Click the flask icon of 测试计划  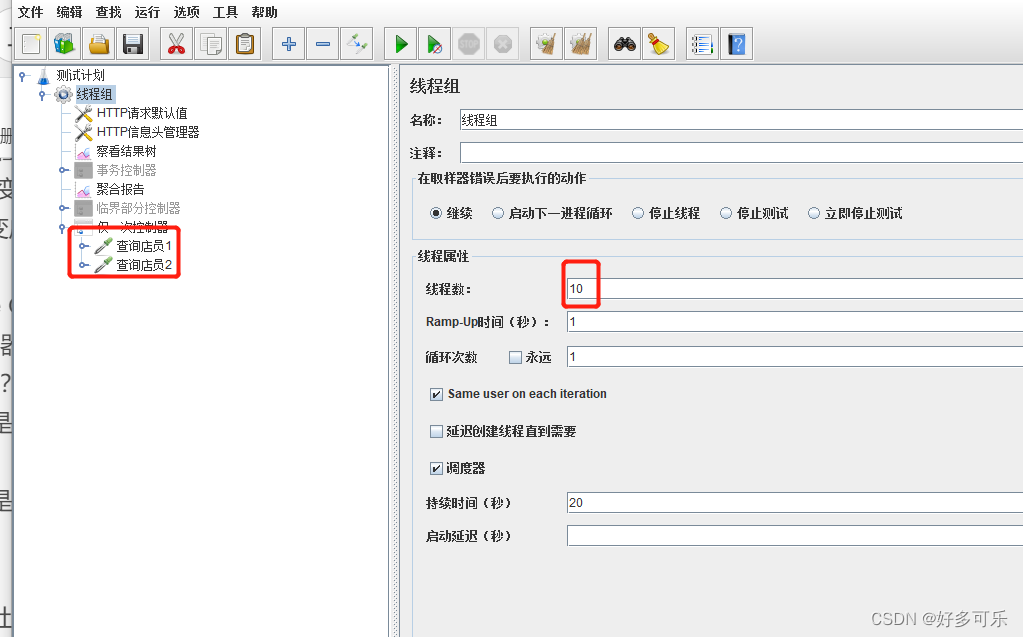pyautogui.click(x=44, y=76)
